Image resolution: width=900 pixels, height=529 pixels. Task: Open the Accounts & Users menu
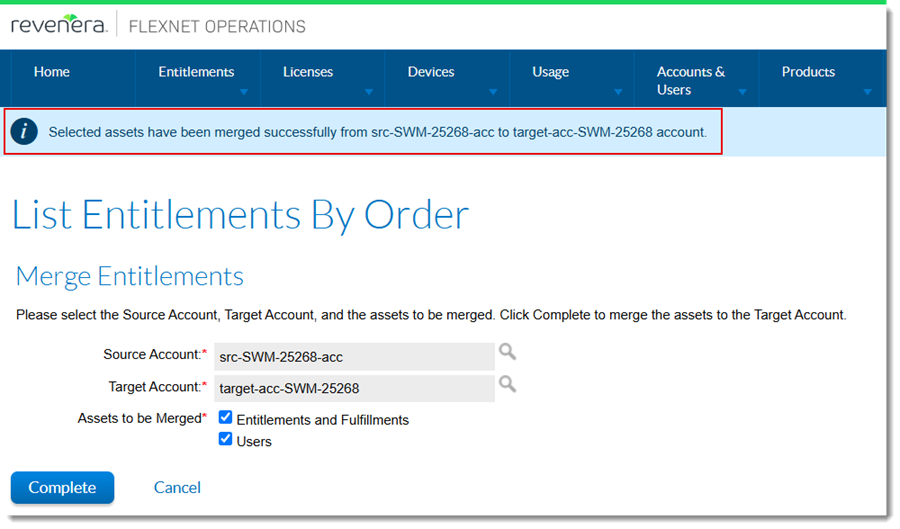coord(691,80)
